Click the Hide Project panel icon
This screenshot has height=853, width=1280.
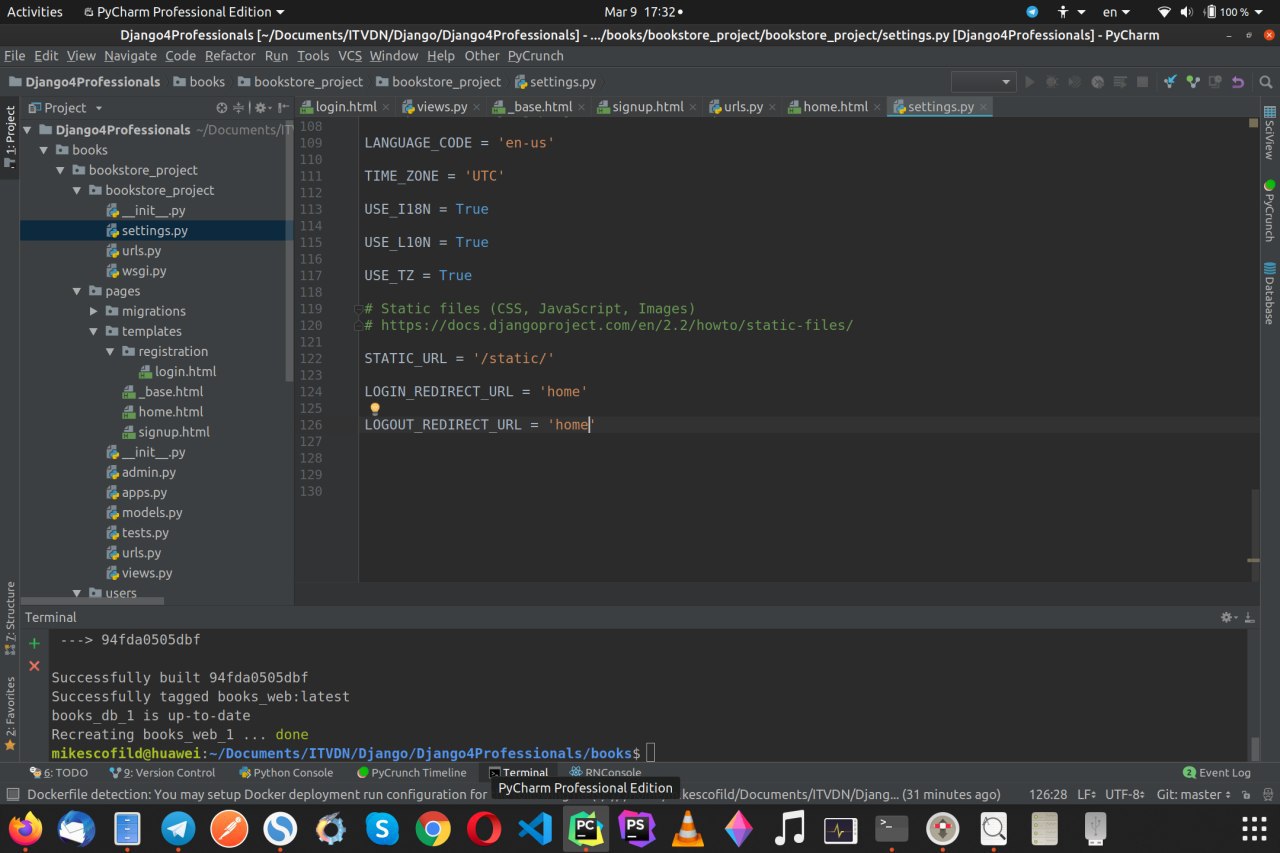(283, 107)
